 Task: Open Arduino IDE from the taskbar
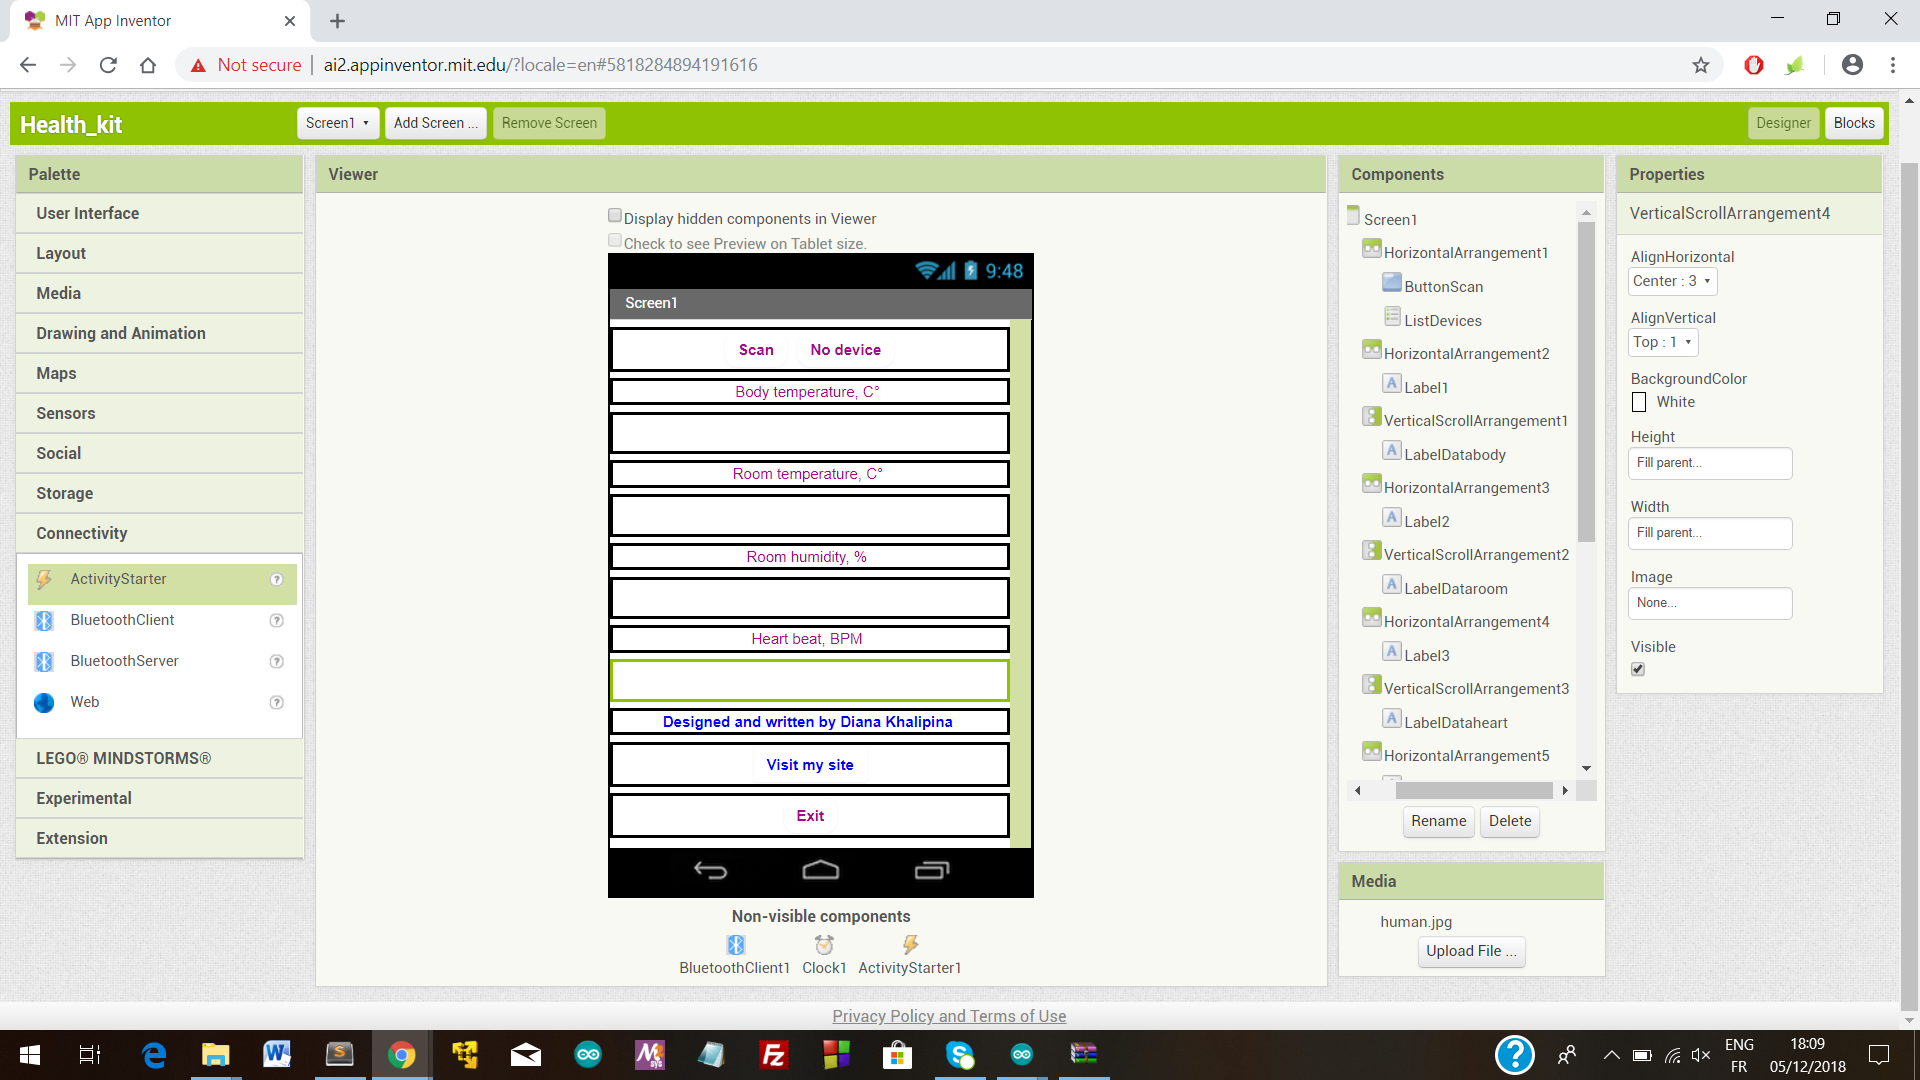(588, 1054)
